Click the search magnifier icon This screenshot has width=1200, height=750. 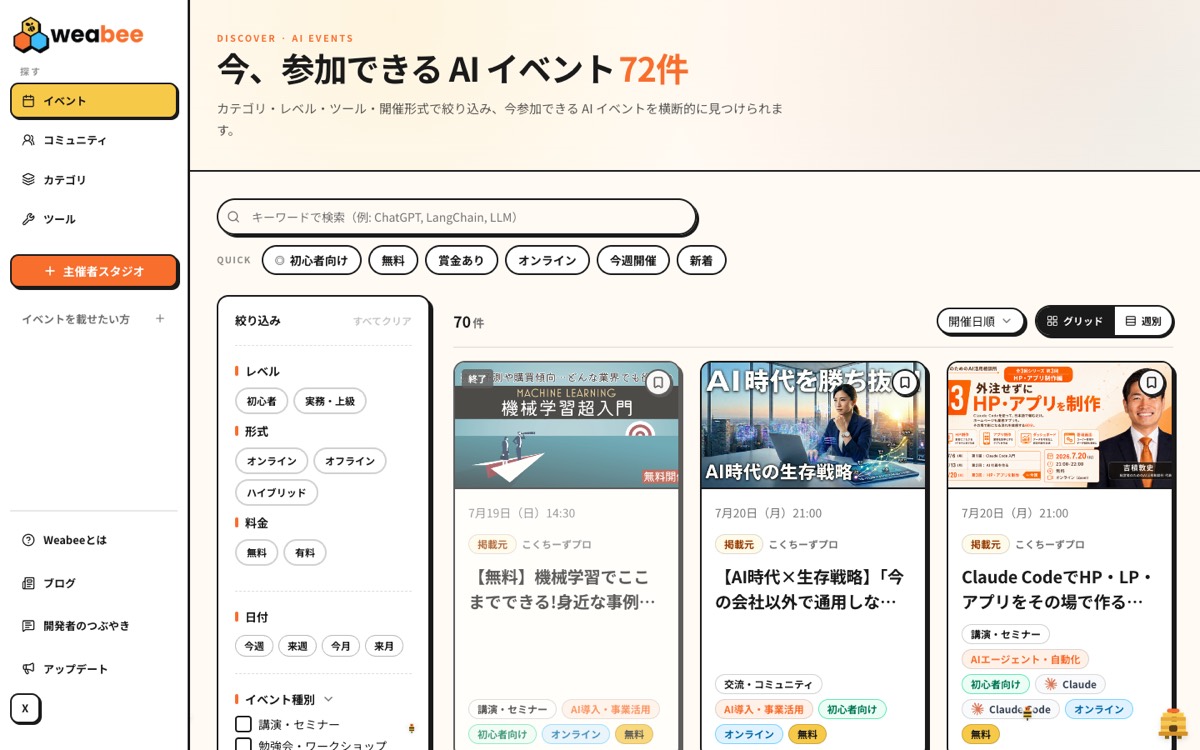pos(234,217)
